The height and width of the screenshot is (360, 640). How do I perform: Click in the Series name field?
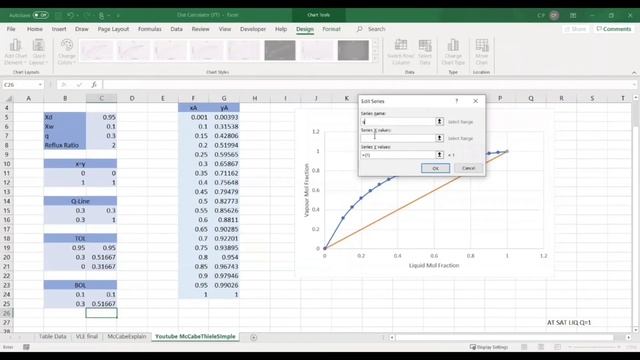(398, 122)
